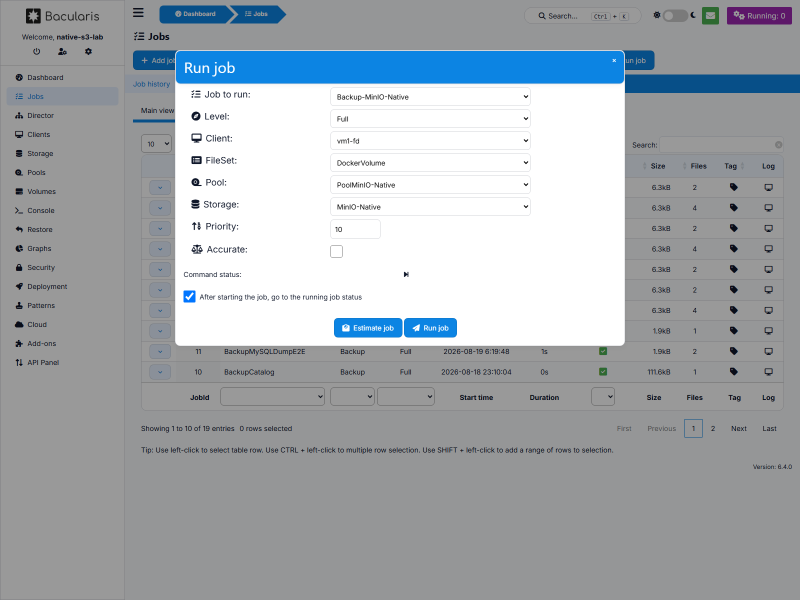Viewport: 800px width, 600px height.
Task: Click the Estimate job button
Action: [368, 328]
